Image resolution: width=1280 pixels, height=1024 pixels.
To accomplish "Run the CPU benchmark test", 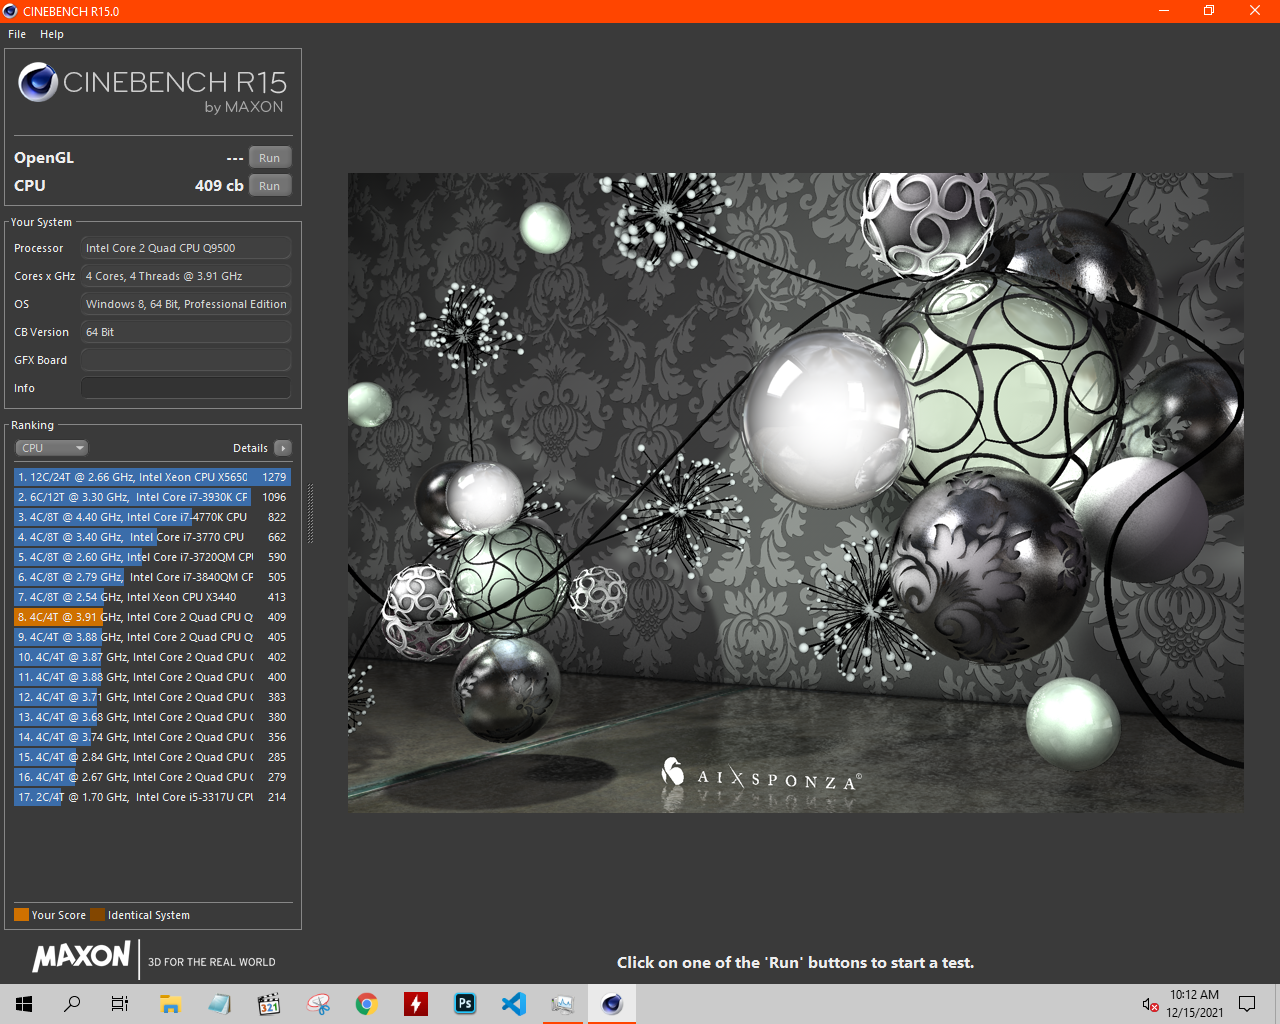I will [270, 186].
